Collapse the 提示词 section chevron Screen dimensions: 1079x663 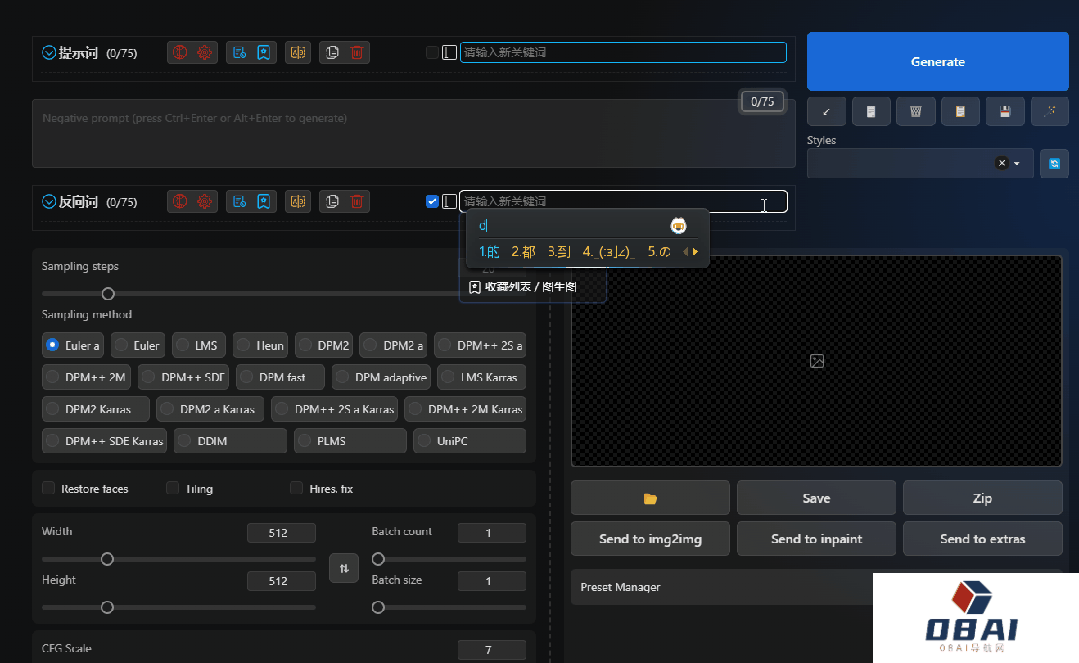49,53
